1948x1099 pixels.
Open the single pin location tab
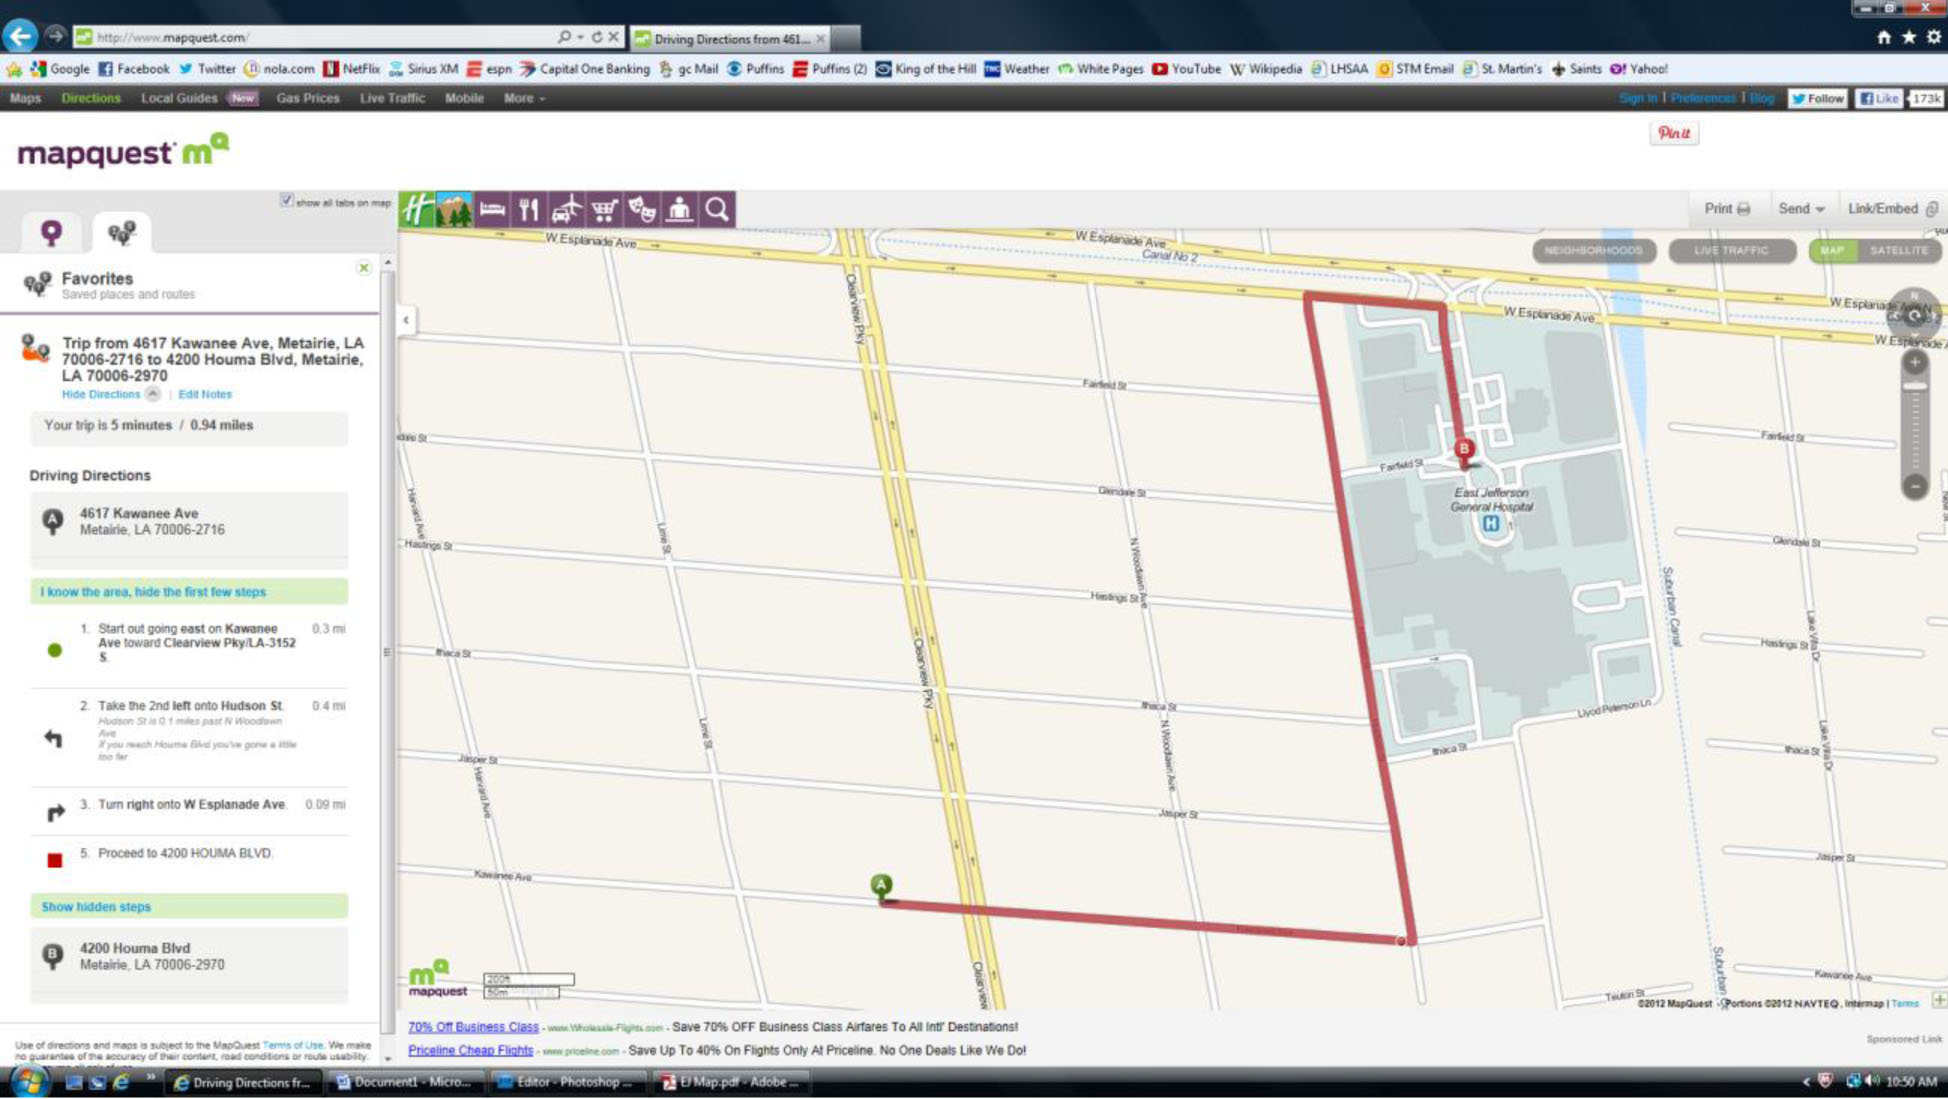[x=51, y=232]
